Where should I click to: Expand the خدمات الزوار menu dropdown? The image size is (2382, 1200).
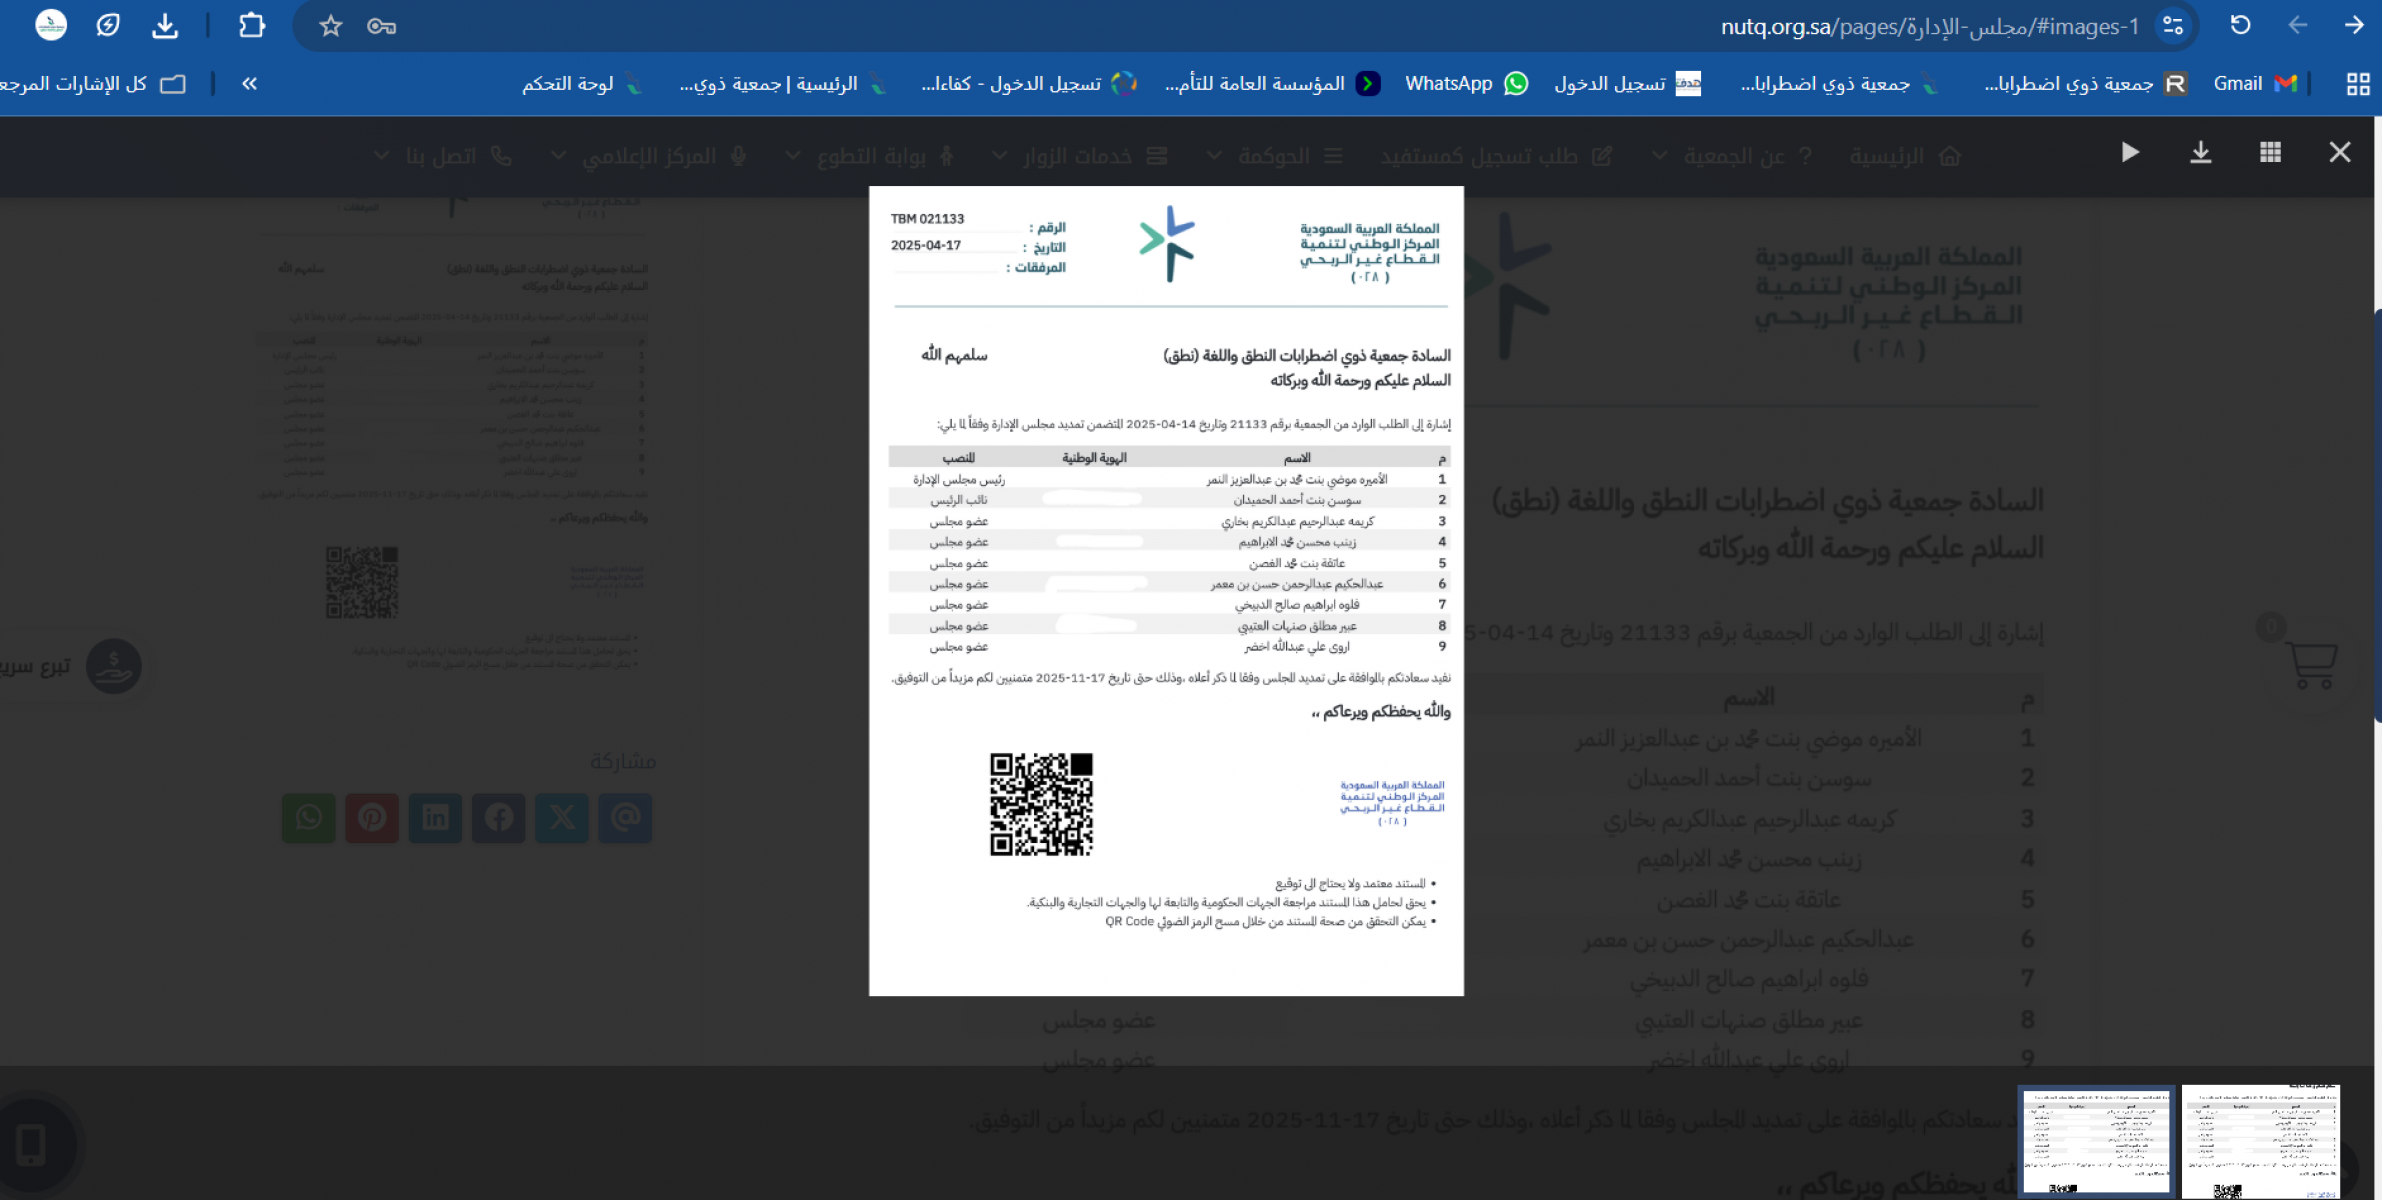(x=1080, y=156)
